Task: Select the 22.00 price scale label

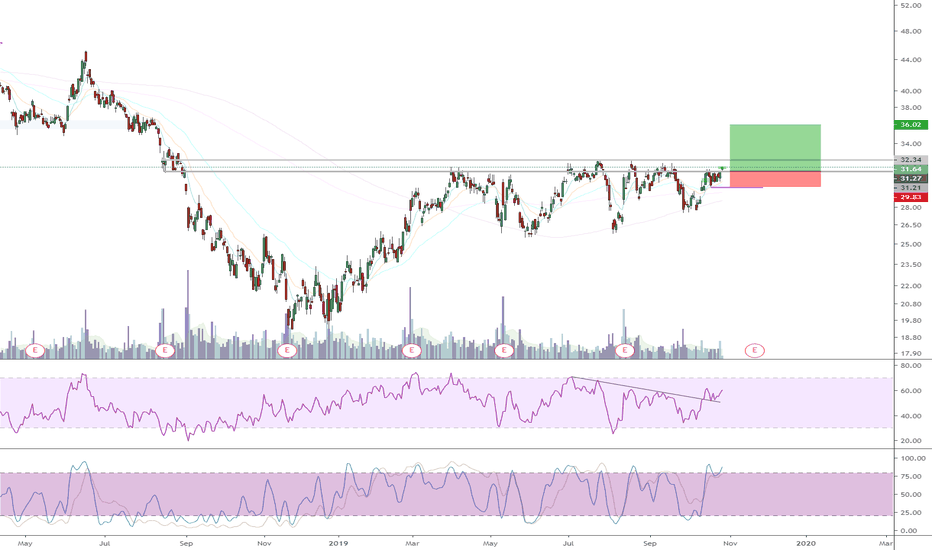Action: [911, 286]
